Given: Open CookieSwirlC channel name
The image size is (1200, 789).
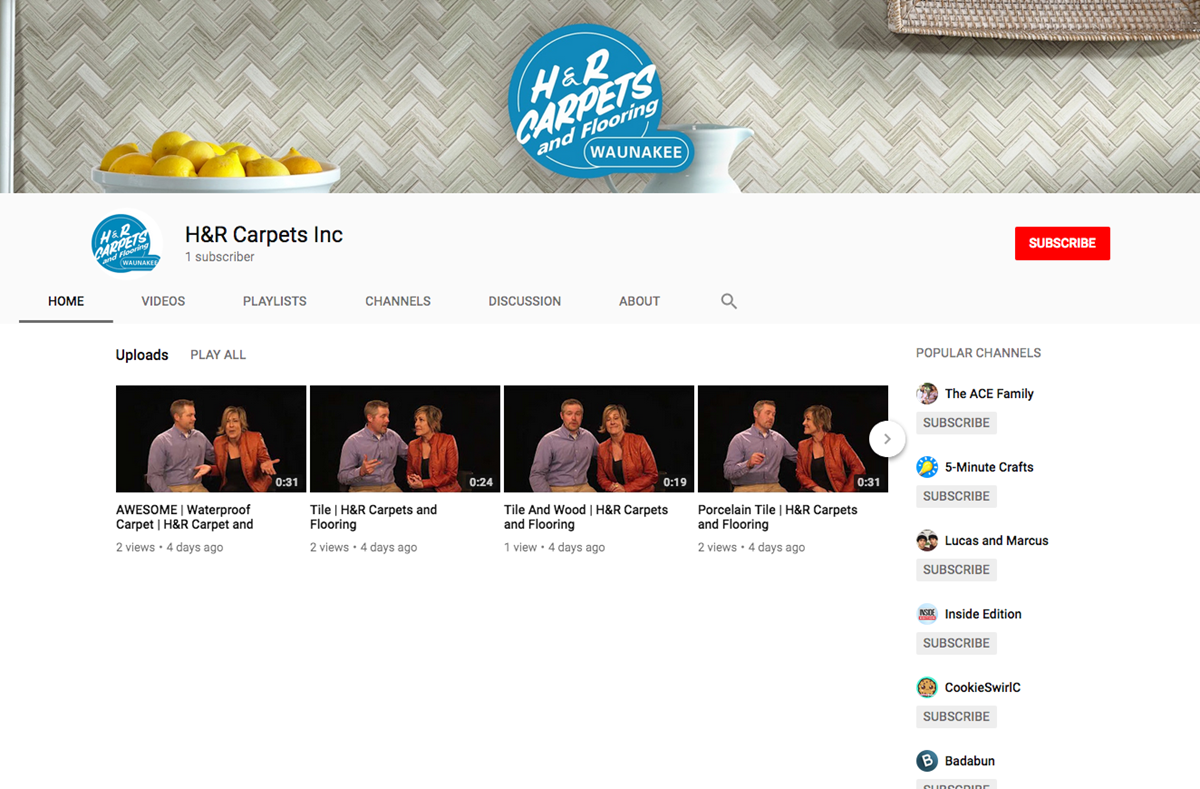Looking at the screenshot, I should 983,687.
